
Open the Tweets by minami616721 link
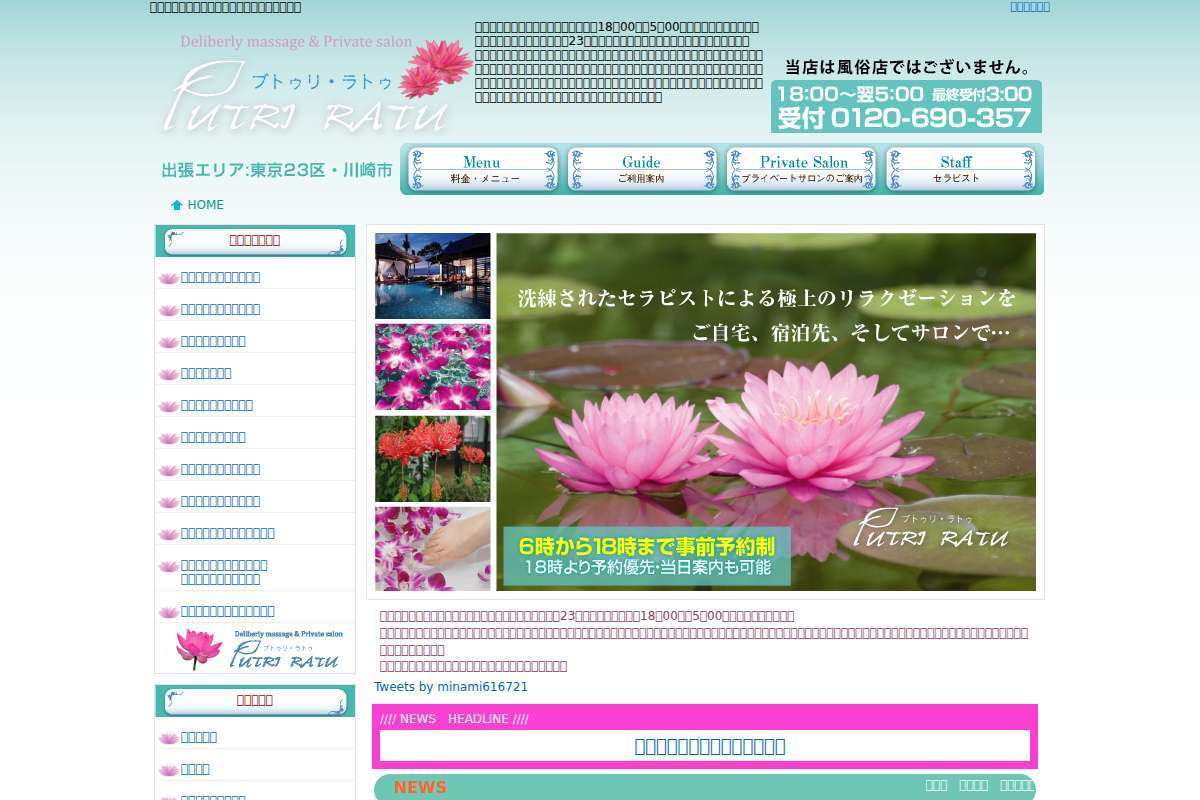click(451, 687)
